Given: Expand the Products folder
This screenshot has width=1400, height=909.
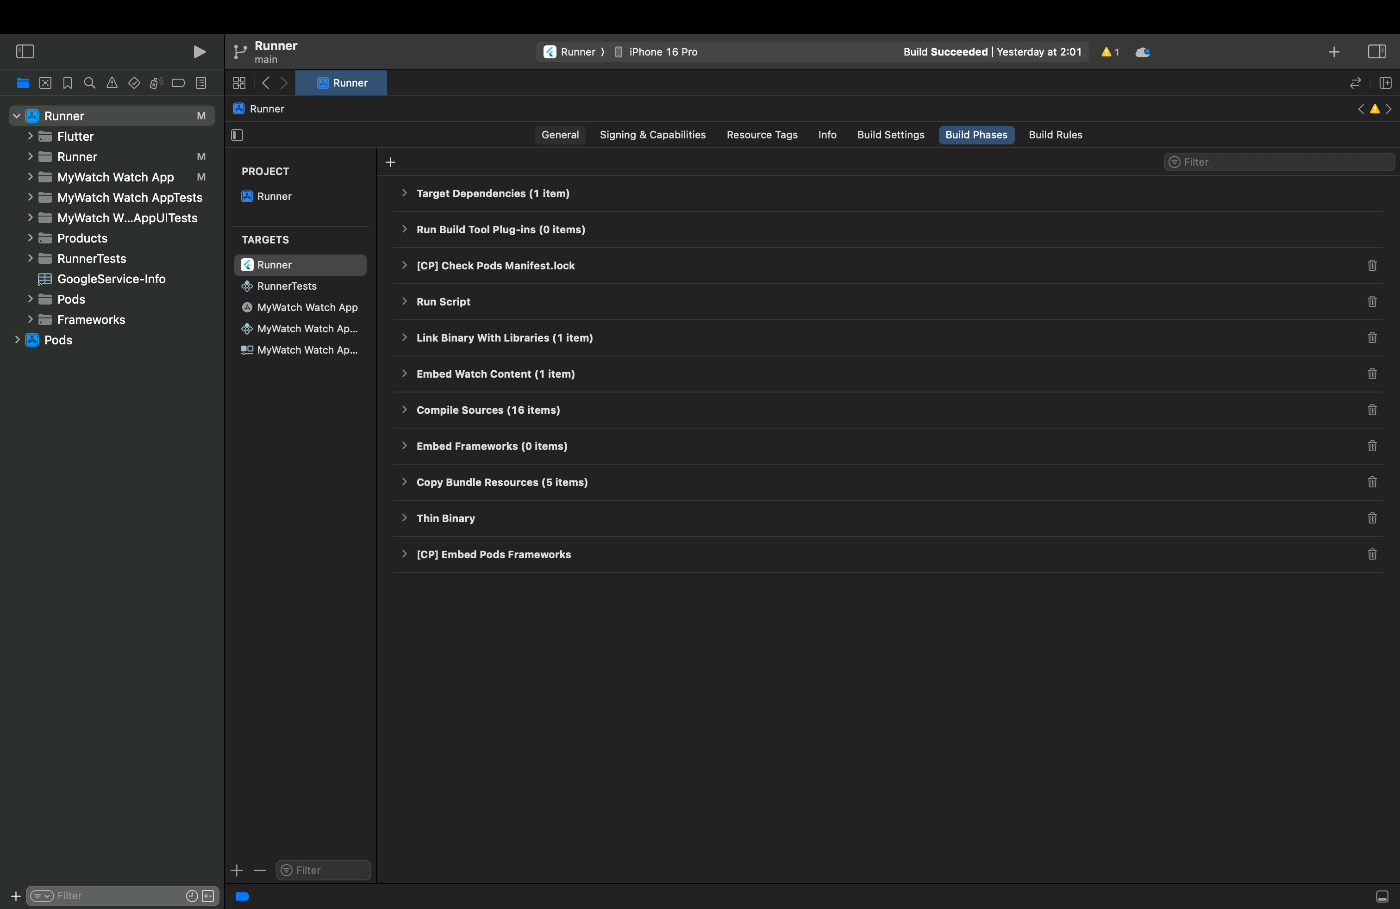Looking at the screenshot, I should pos(30,238).
